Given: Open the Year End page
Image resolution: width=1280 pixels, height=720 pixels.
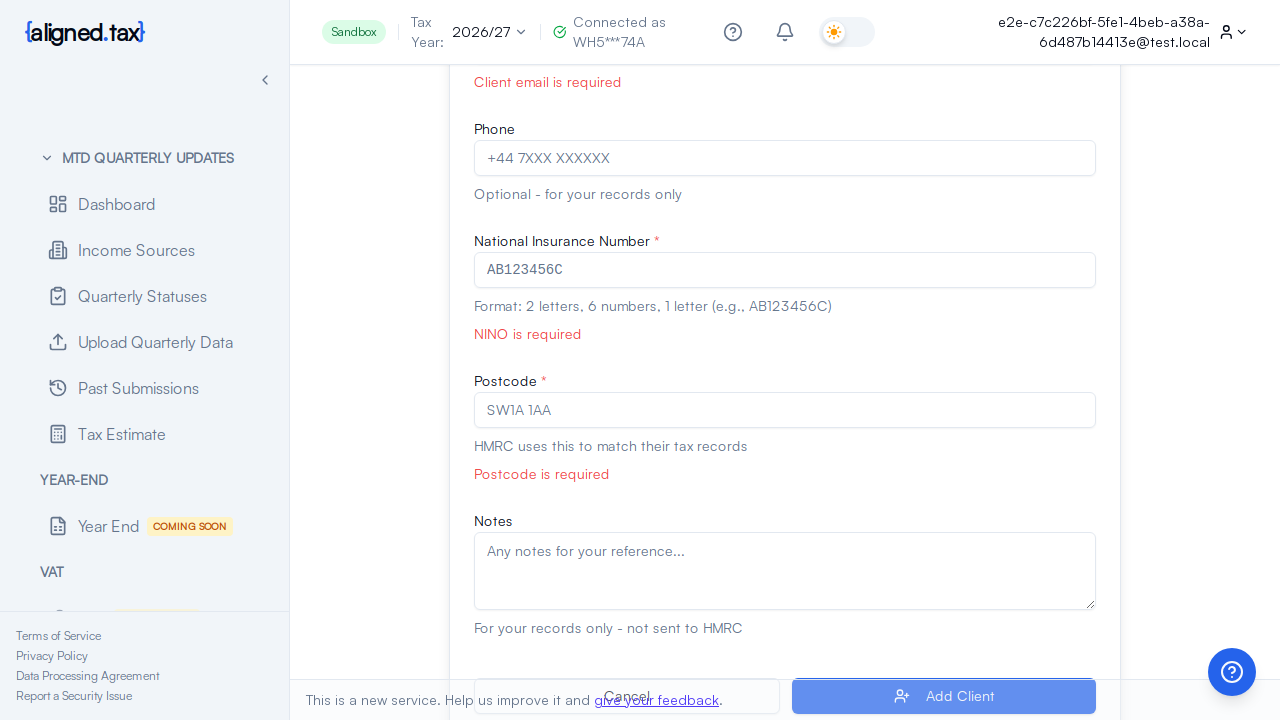Looking at the screenshot, I should click(x=109, y=526).
